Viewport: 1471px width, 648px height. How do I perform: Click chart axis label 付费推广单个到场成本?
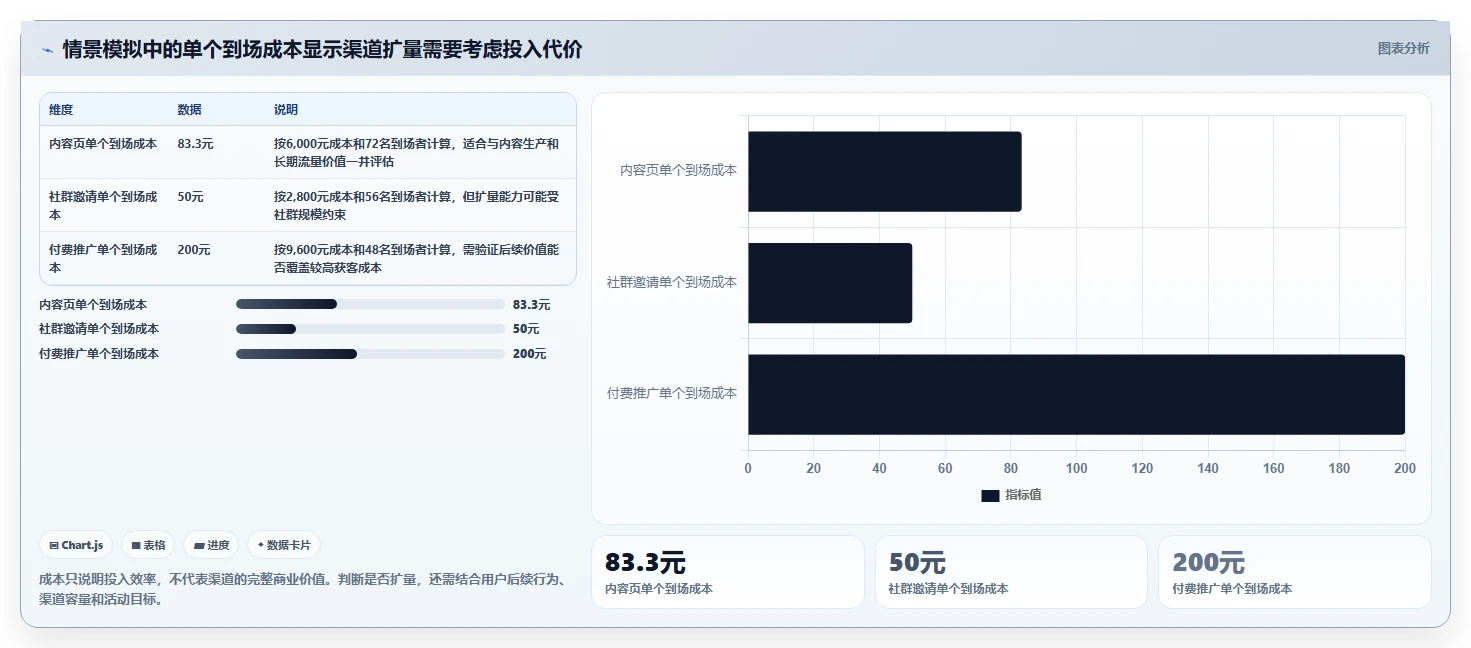coord(672,394)
